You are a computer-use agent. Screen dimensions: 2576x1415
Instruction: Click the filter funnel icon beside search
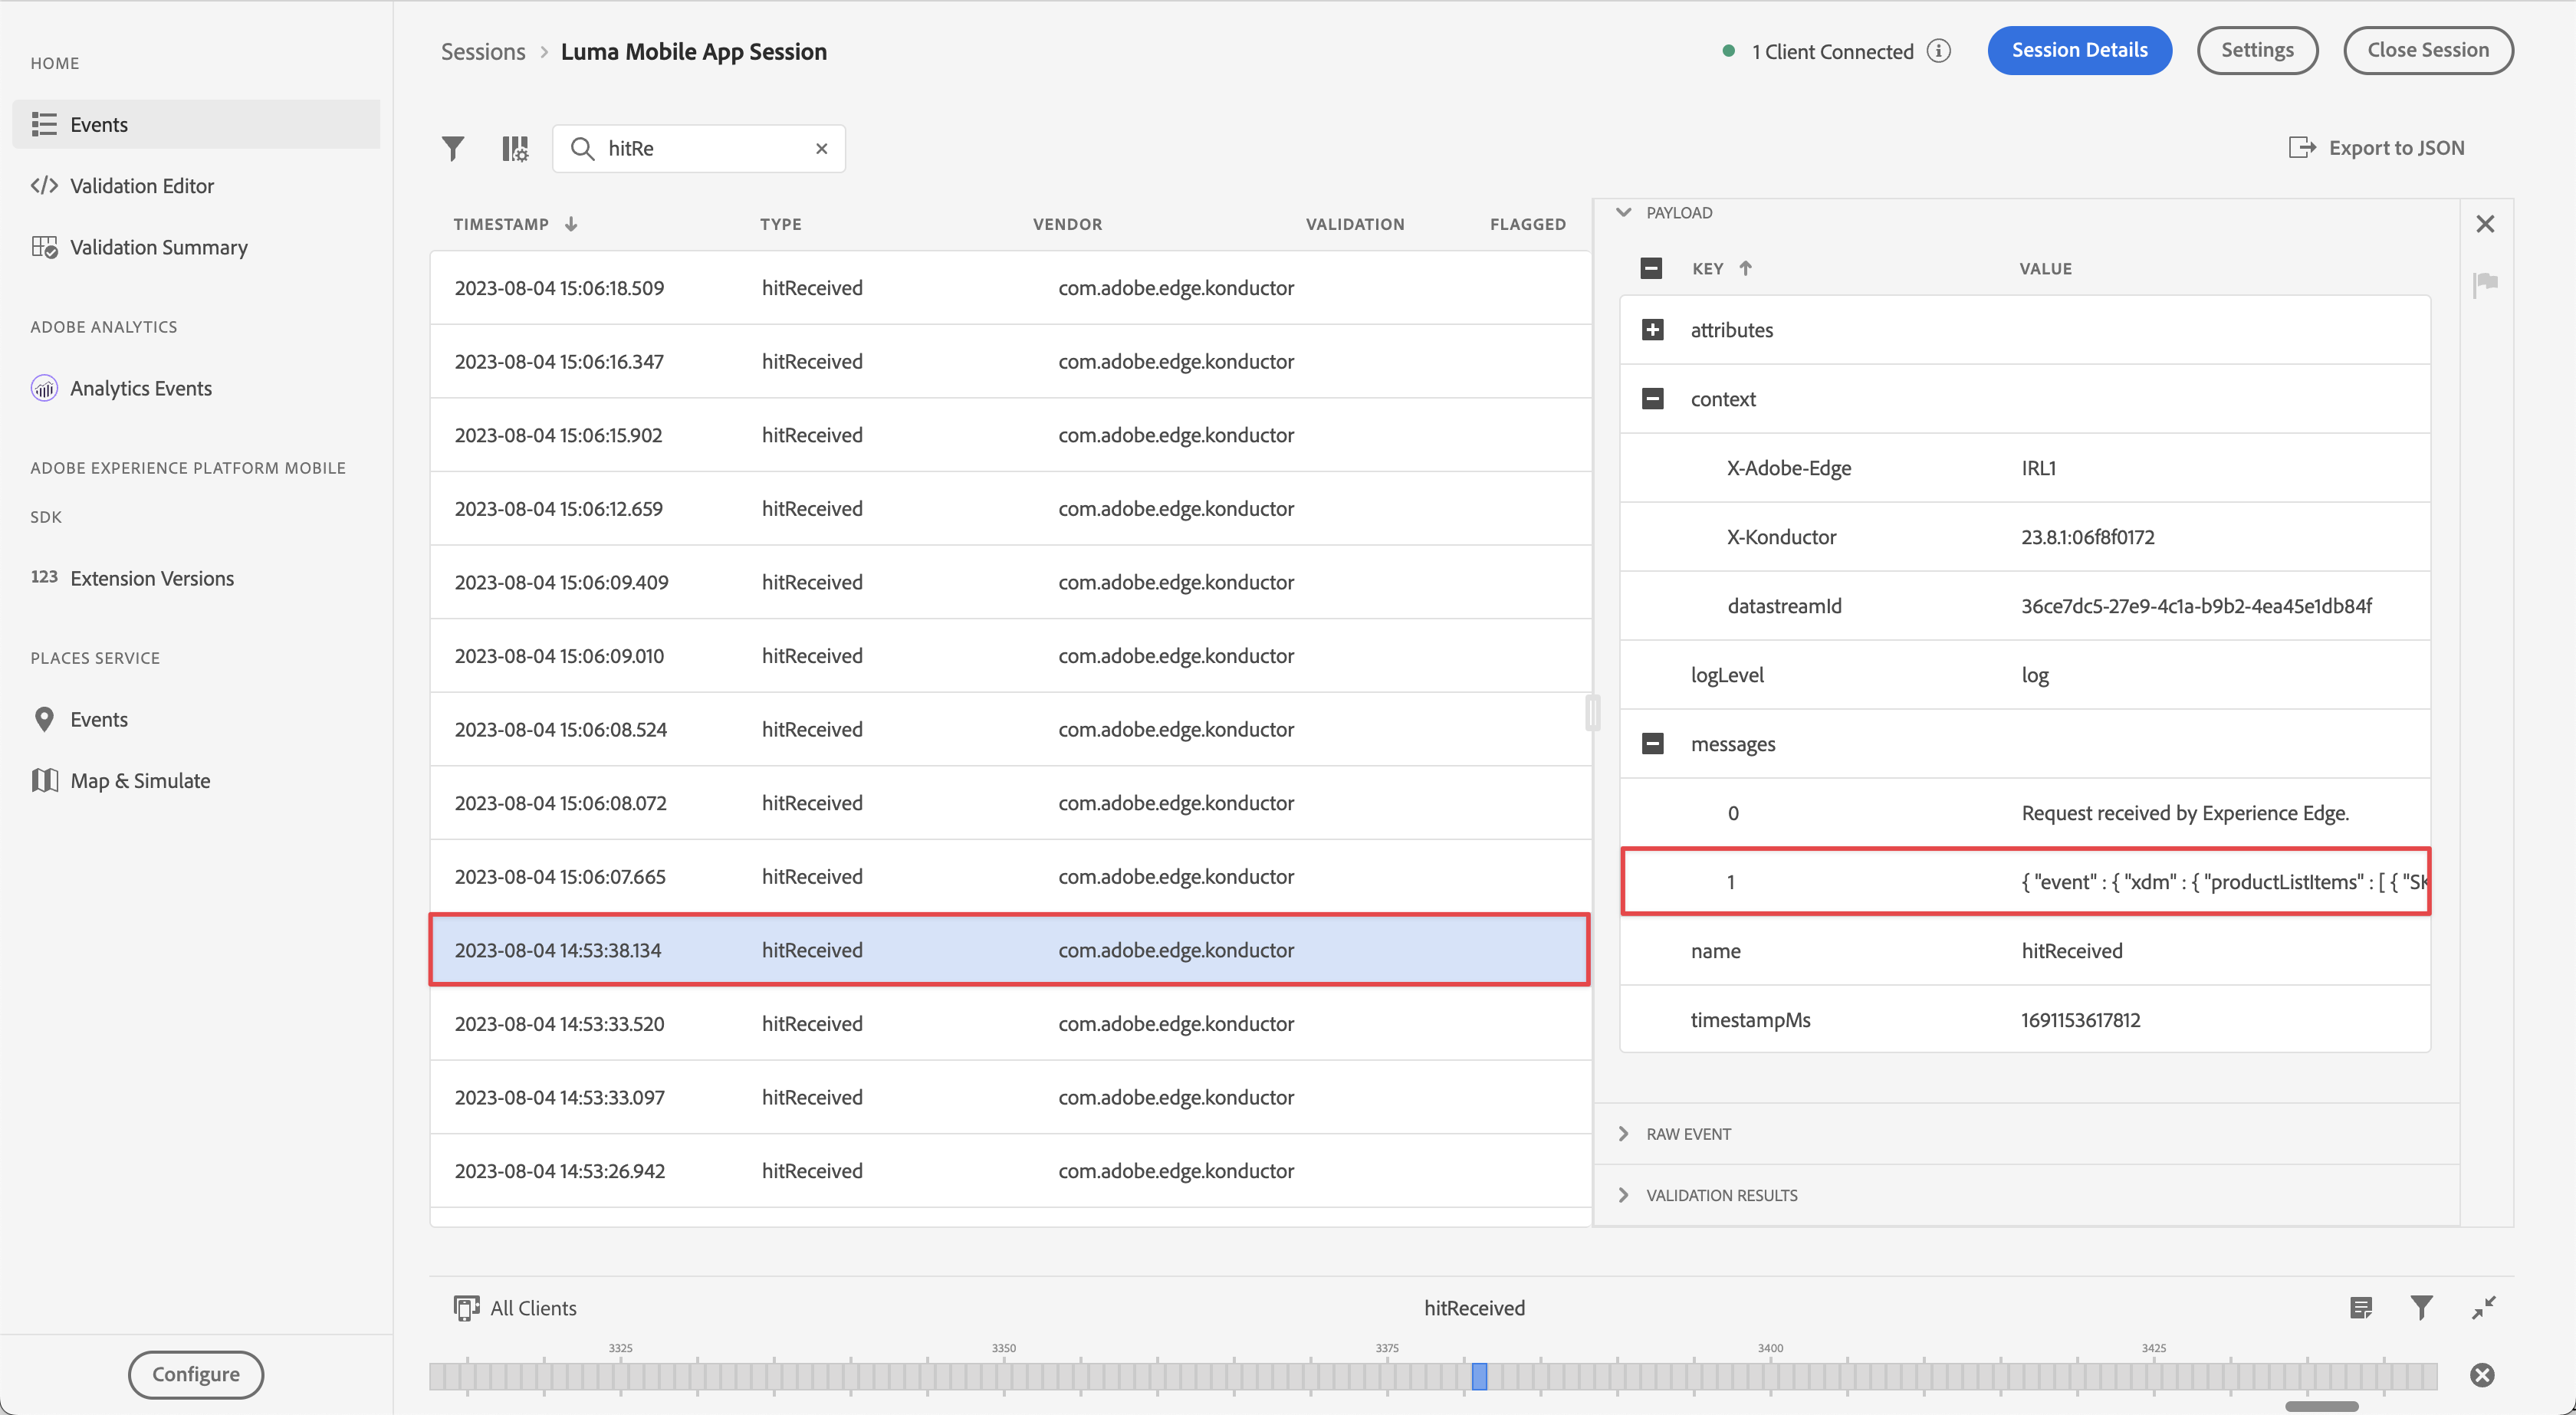point(453,149)
